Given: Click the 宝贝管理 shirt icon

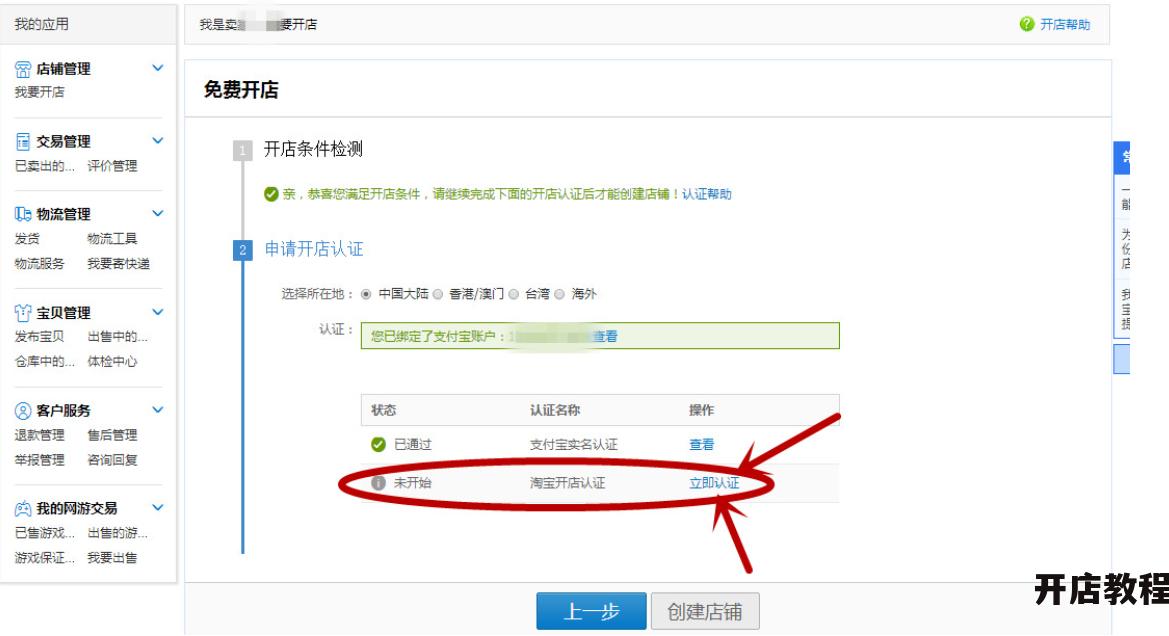Looking at the screenshot, I should (x=23, y=313).
